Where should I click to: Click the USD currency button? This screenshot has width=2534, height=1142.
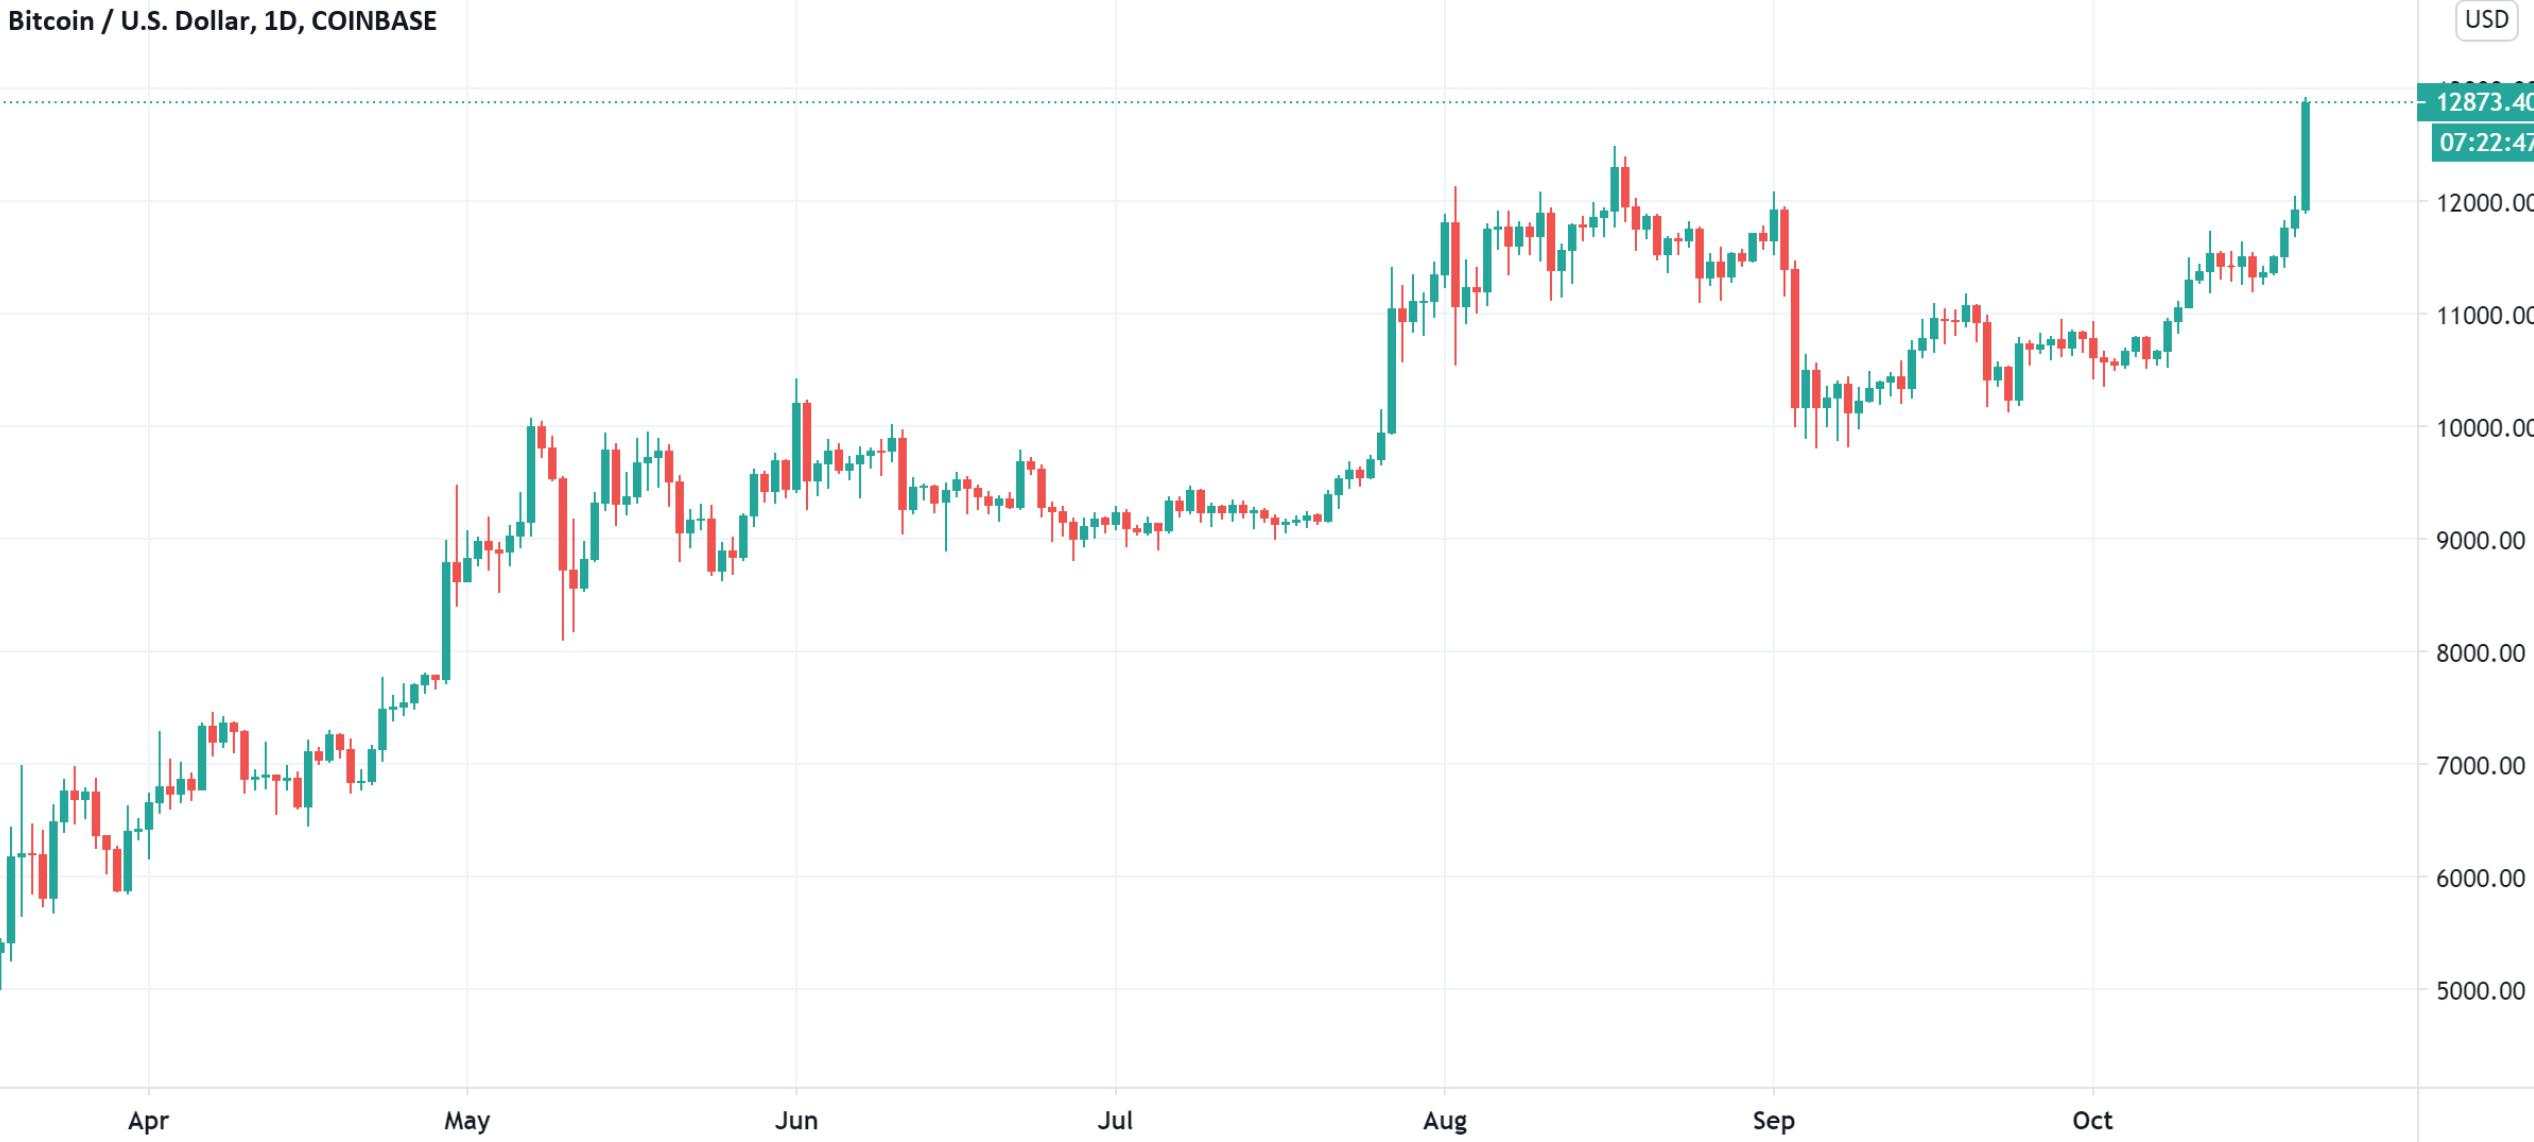tap(2486, 20)
